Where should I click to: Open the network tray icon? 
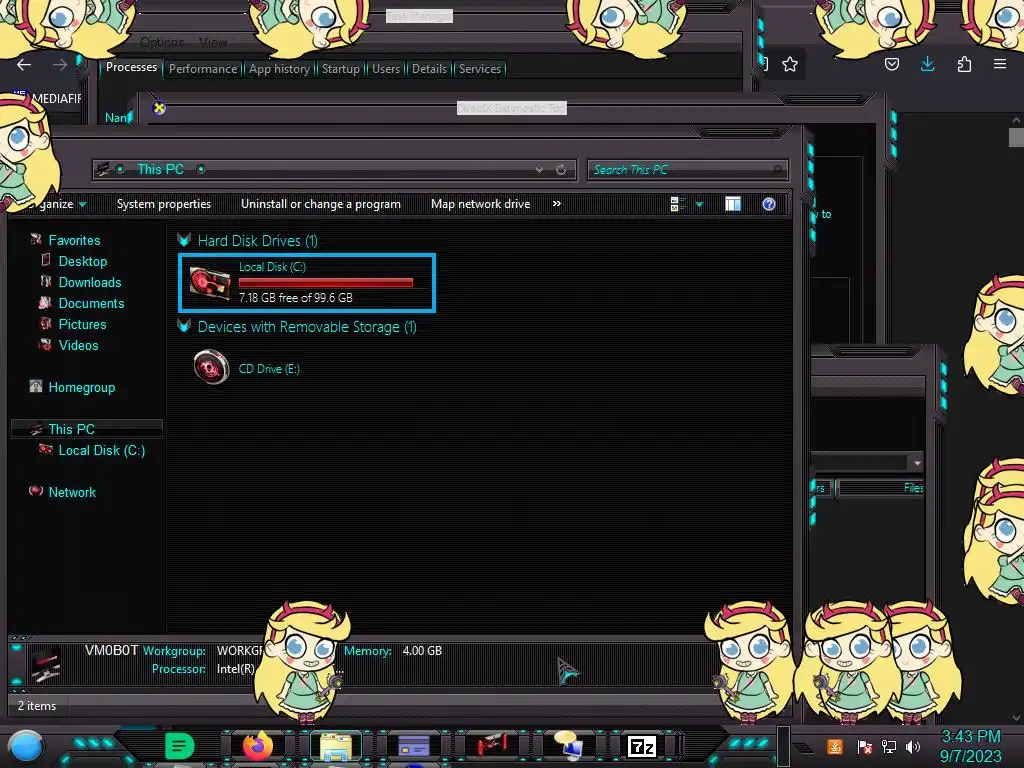tap(888, 746)
